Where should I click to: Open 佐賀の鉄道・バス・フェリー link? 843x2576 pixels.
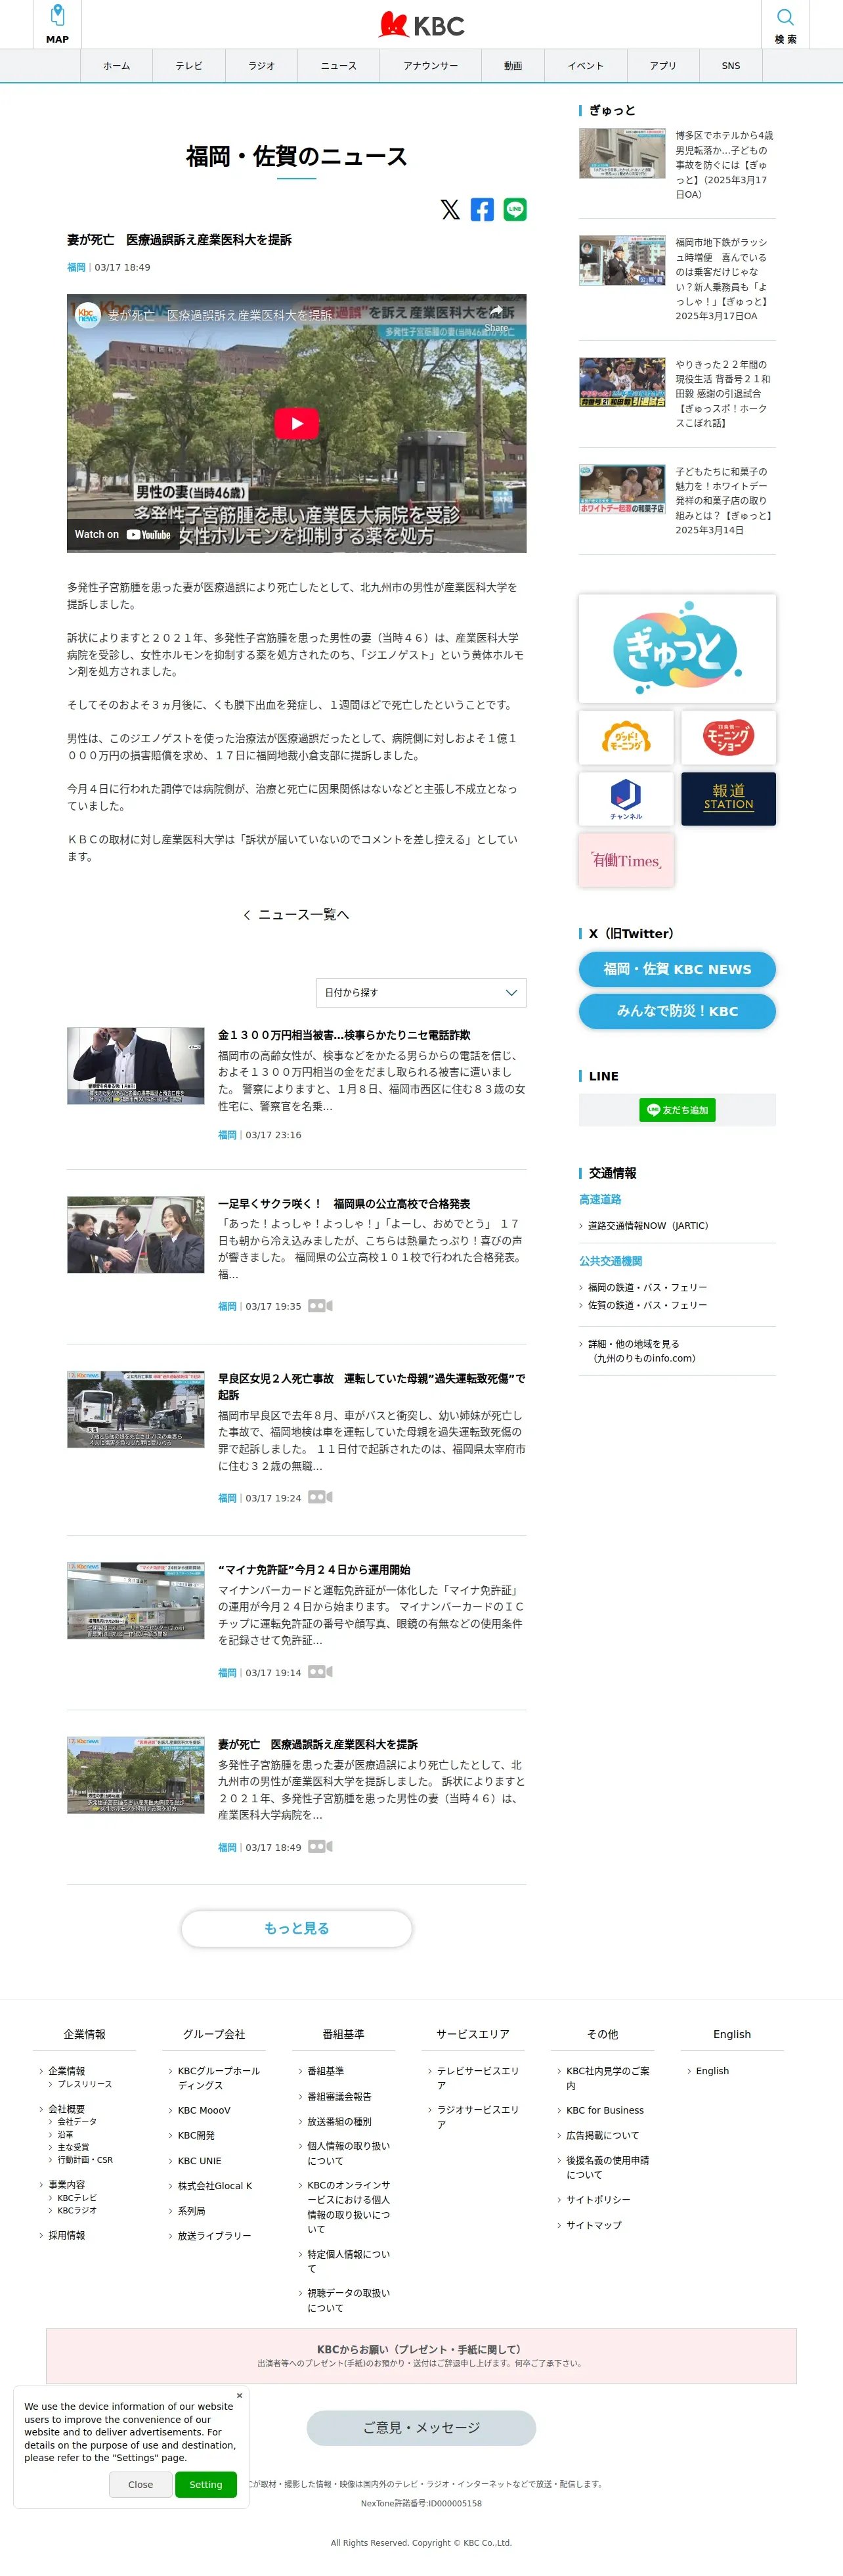pos(647,1305)
